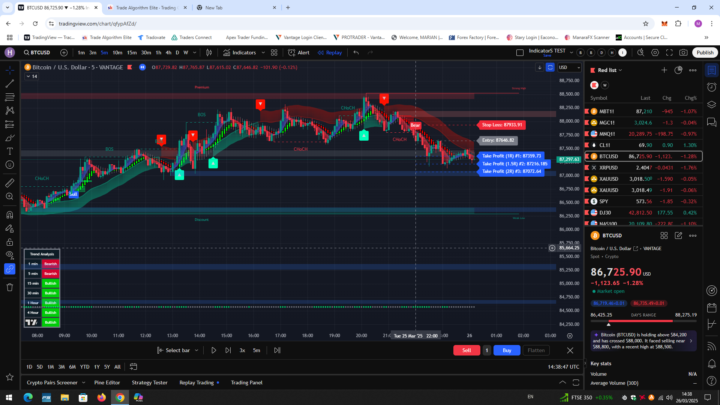Collapse the bottom panel chevron
The height and width of the screenshot is (405, 720).
[x=562, y=382]
